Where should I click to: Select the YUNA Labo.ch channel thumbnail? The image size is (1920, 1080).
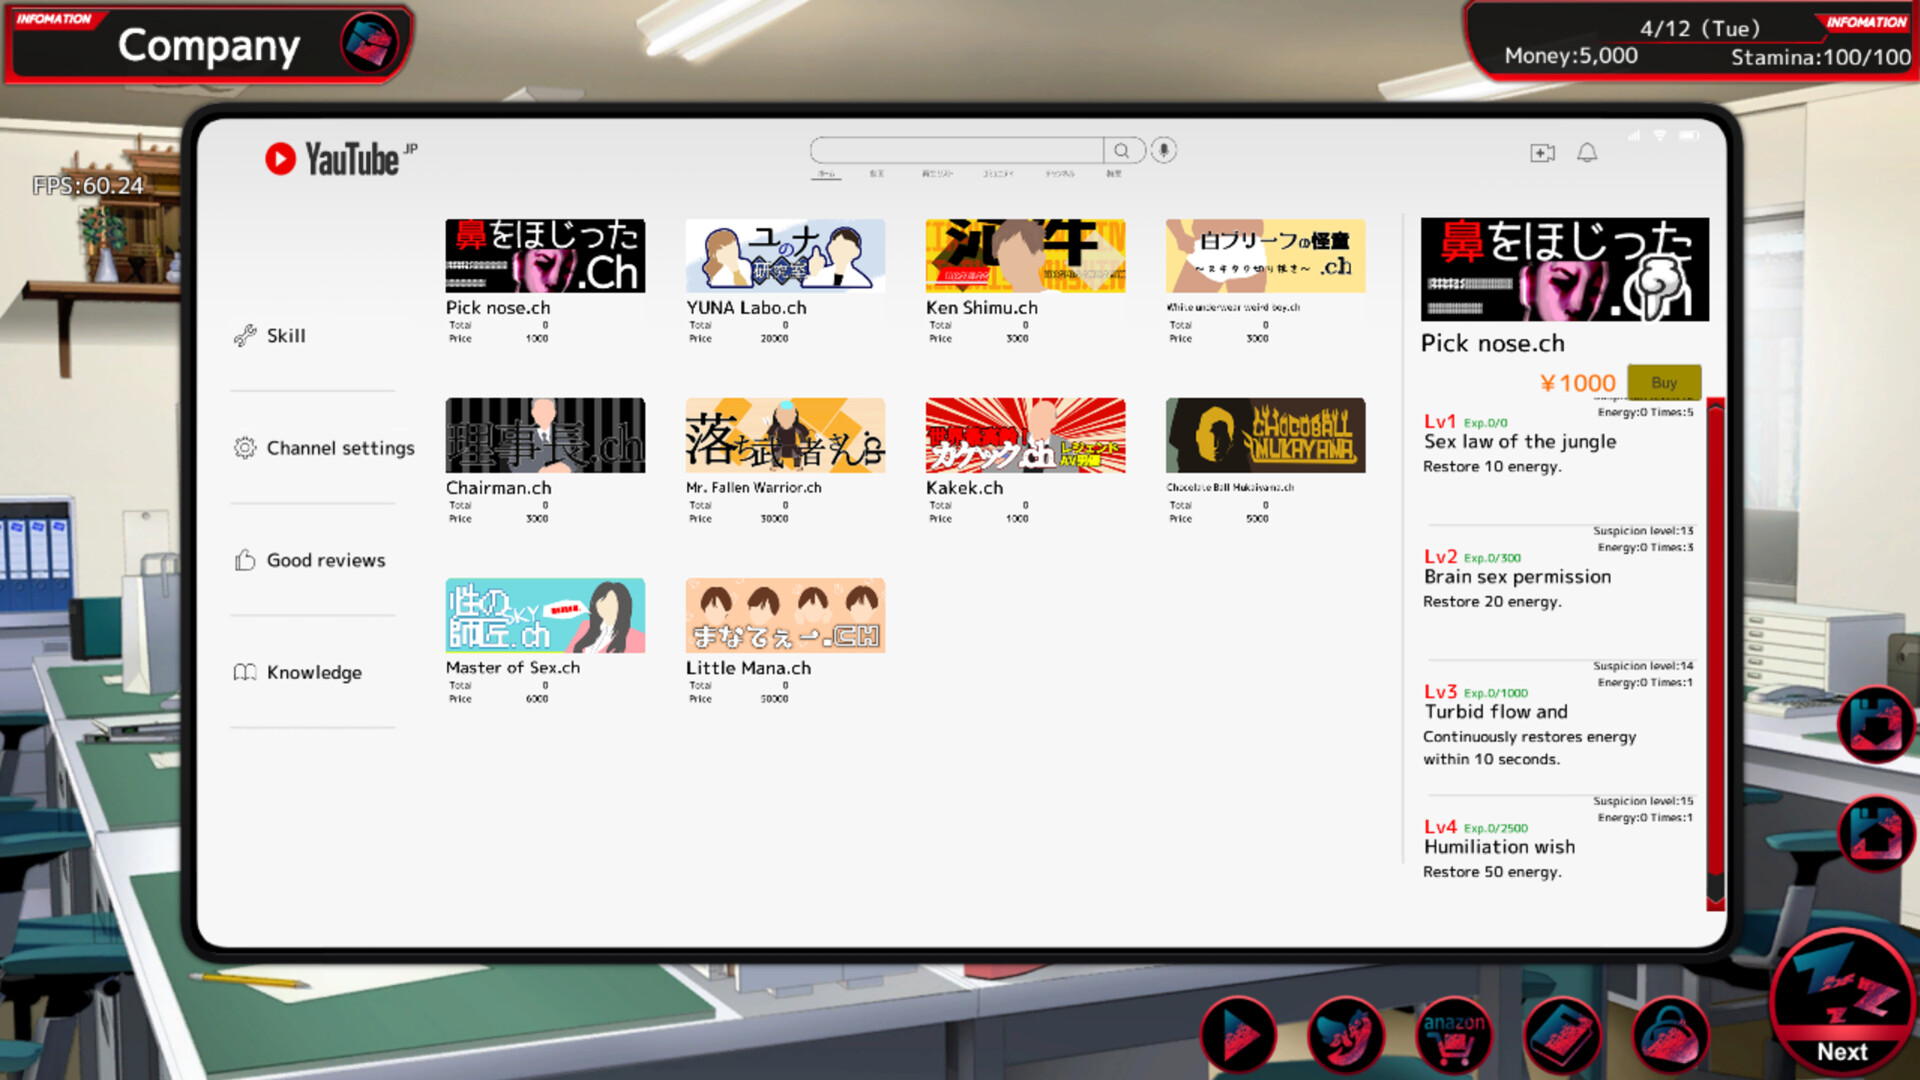click(785, 256)
